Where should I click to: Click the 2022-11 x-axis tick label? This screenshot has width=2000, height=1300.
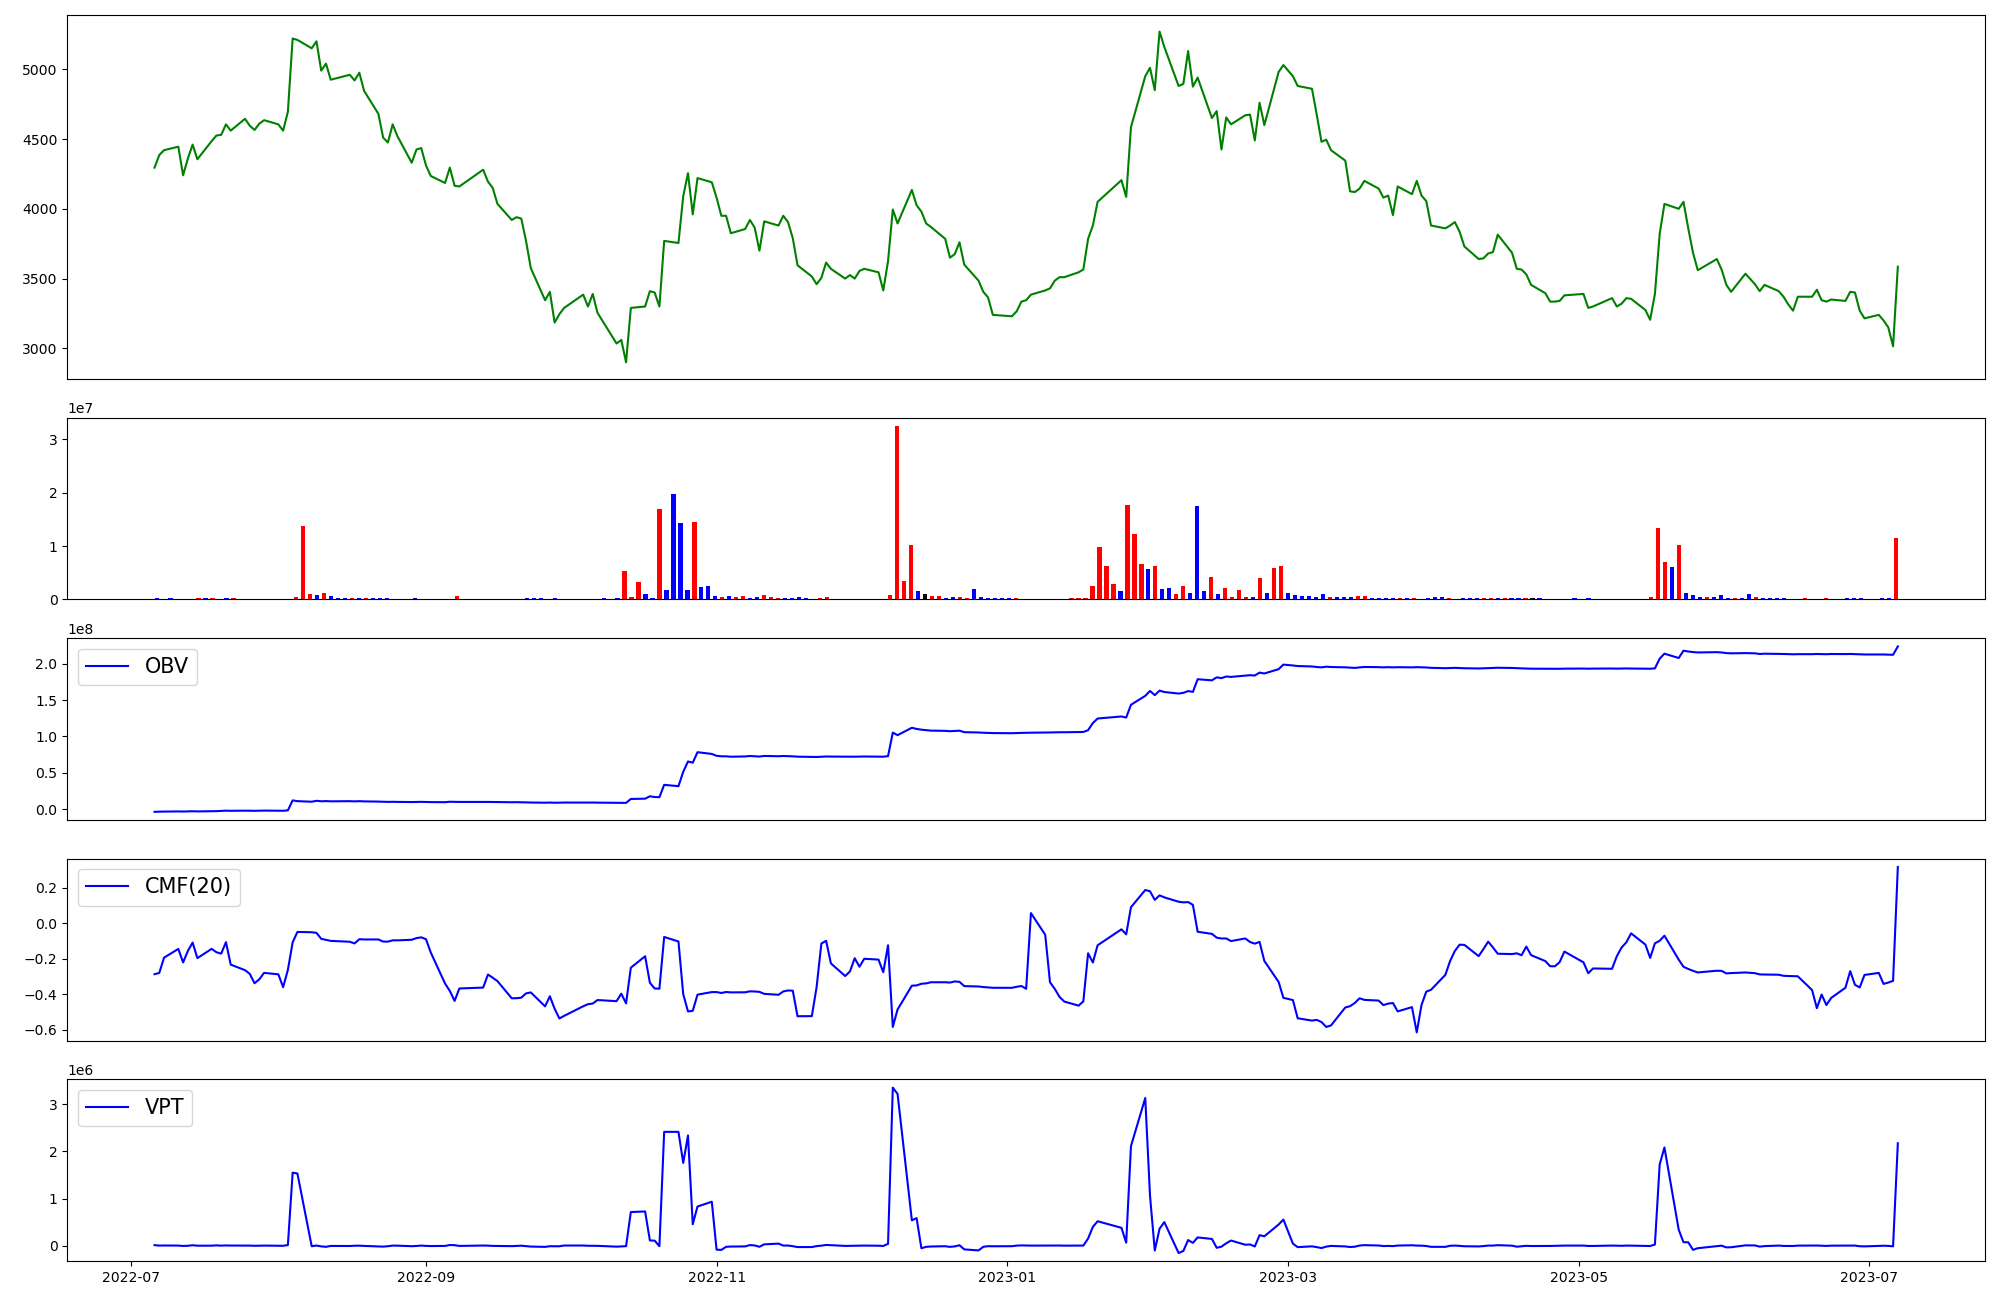[x=717, y=1277]
